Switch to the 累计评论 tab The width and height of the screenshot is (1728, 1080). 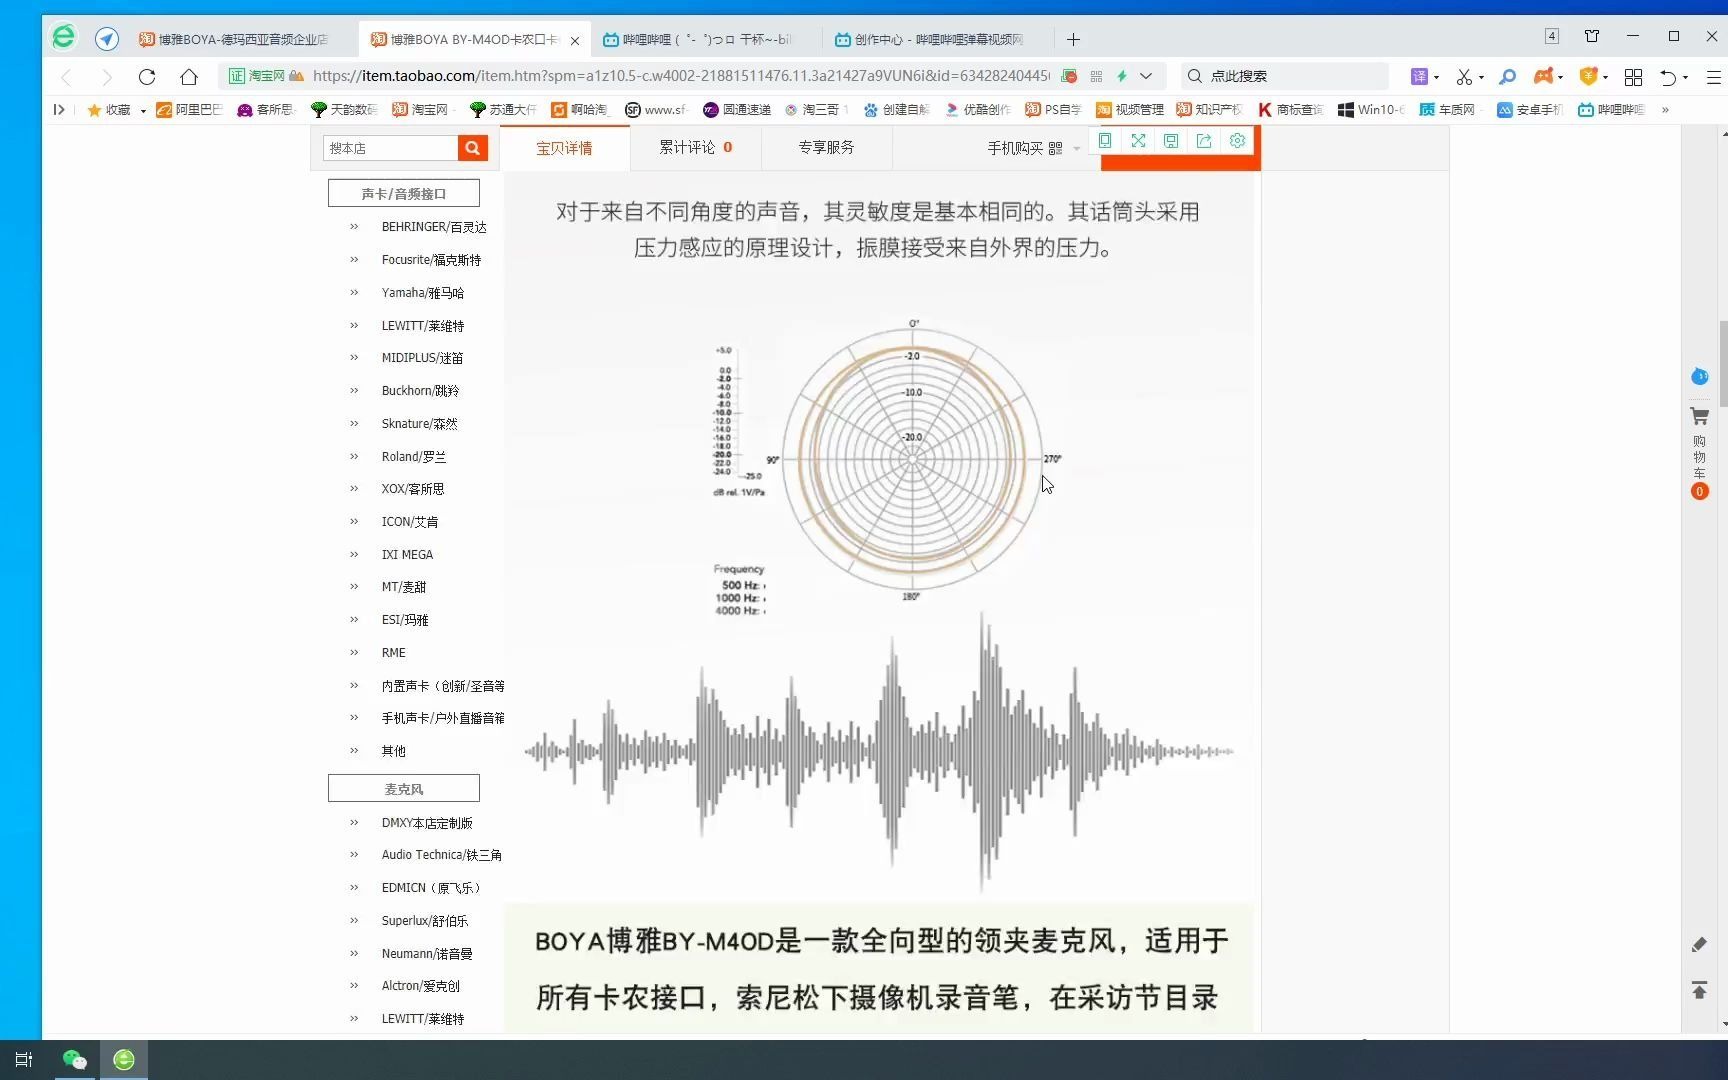696,147
